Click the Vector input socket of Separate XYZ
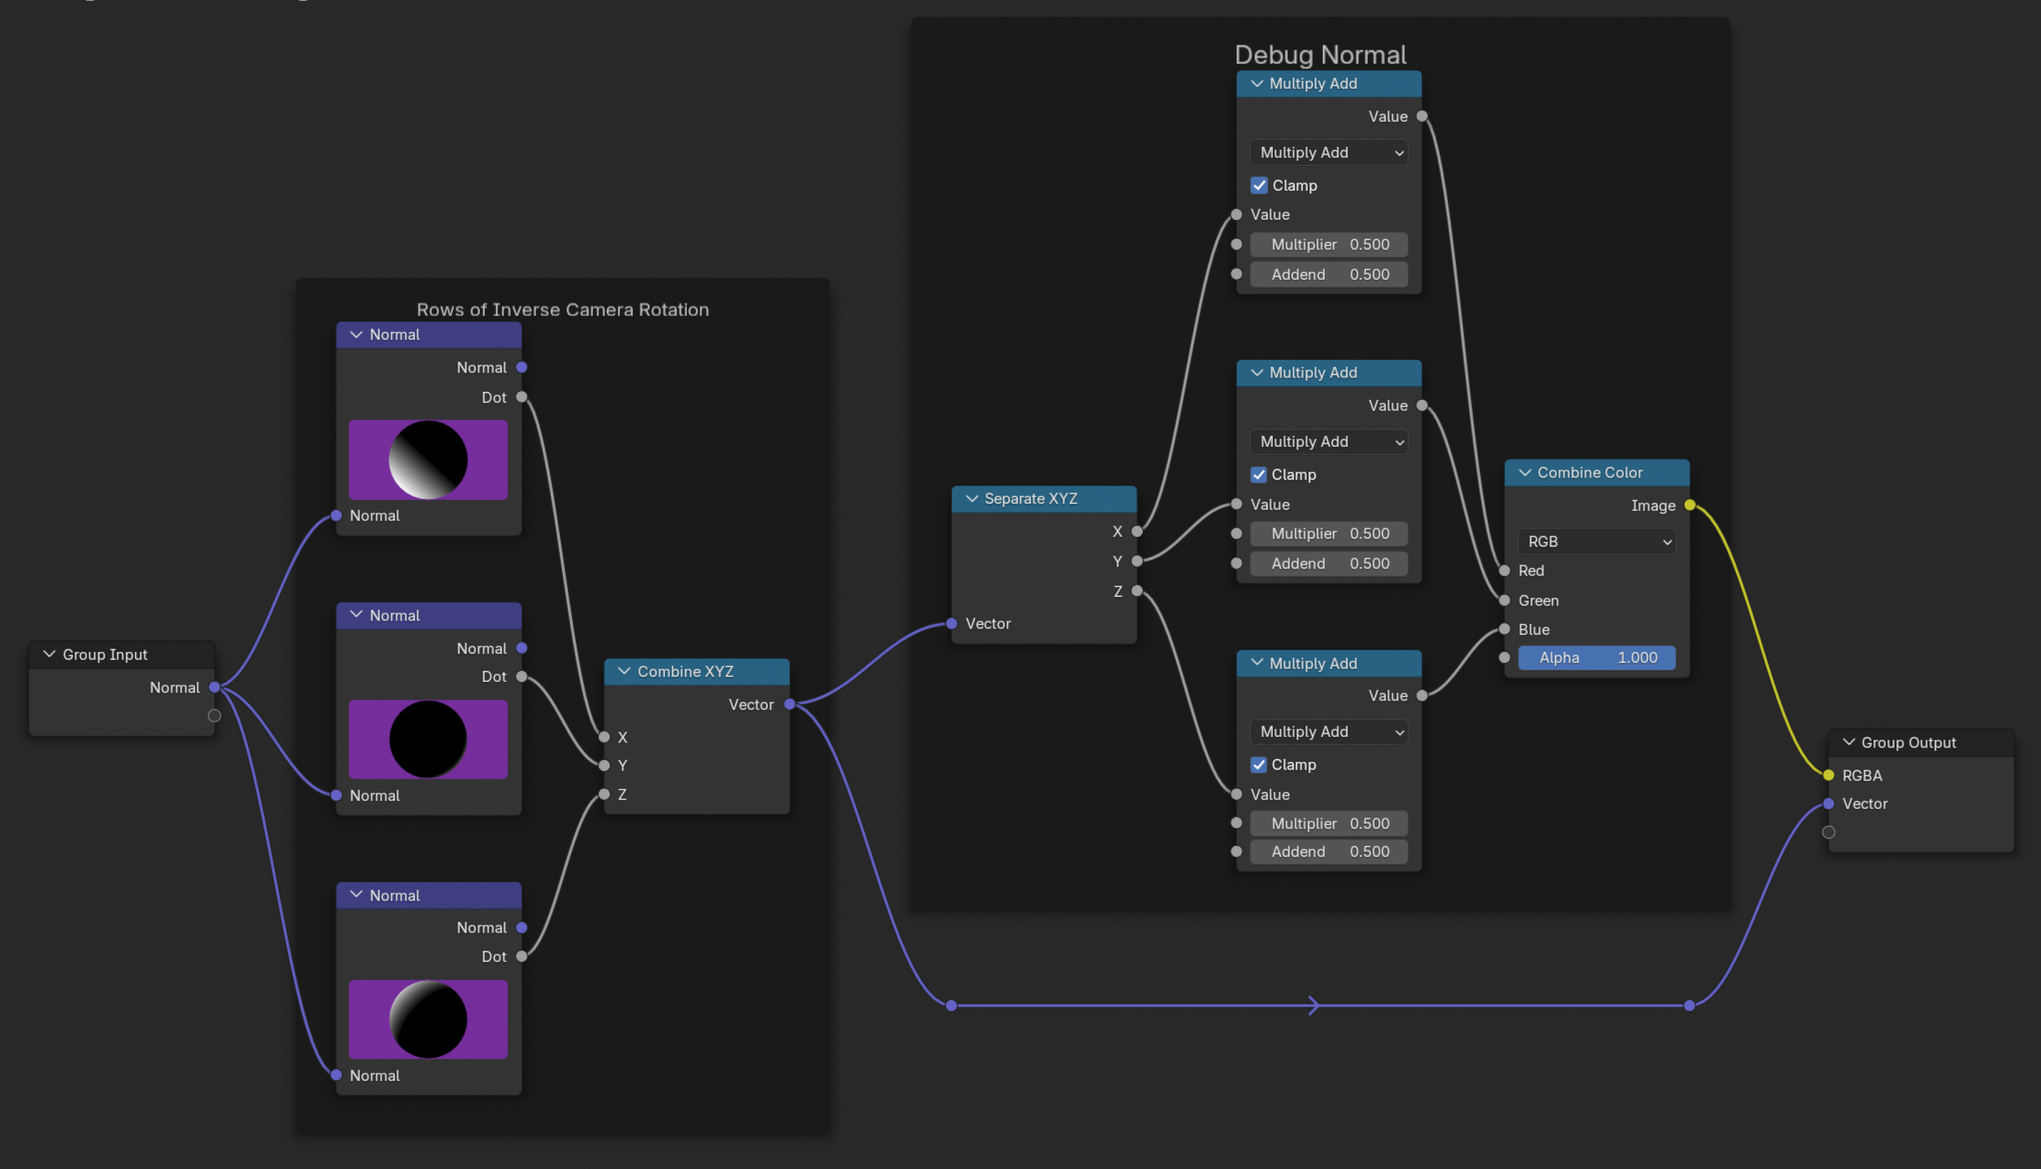The height and width of the screenshot is (1169, 2041). click(x=950, y=623)
